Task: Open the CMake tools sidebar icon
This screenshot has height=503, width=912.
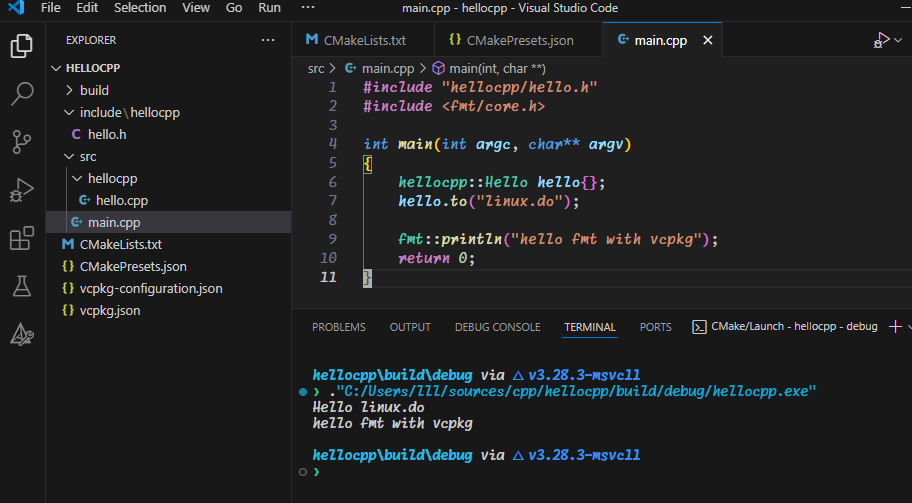Action: (22, 334)
